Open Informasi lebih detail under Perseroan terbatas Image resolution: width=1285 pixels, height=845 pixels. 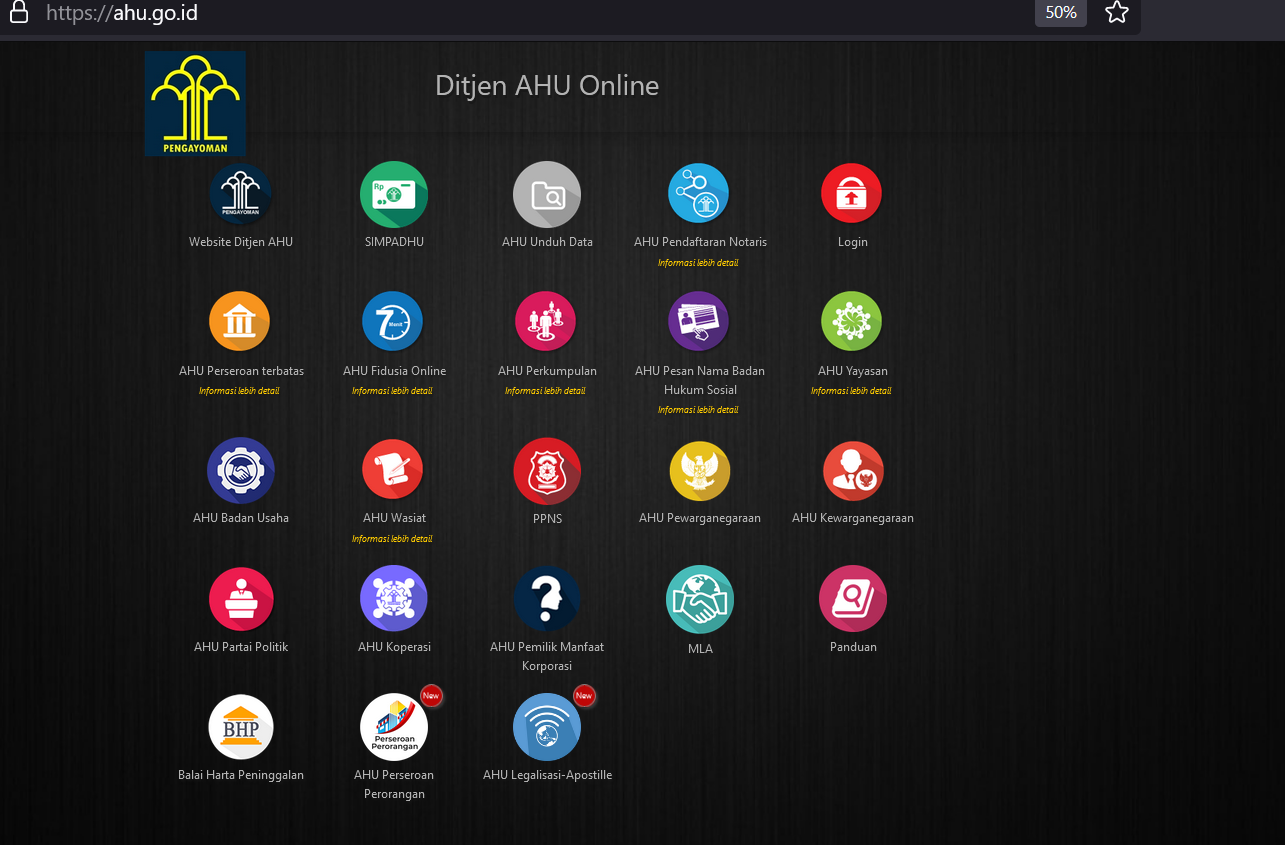tap(239, 391)
